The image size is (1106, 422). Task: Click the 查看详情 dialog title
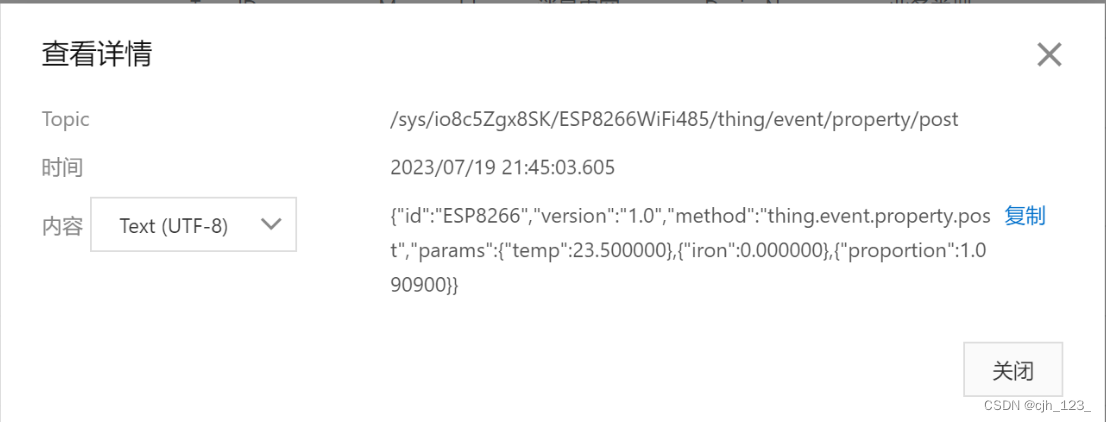pos(97,54)
